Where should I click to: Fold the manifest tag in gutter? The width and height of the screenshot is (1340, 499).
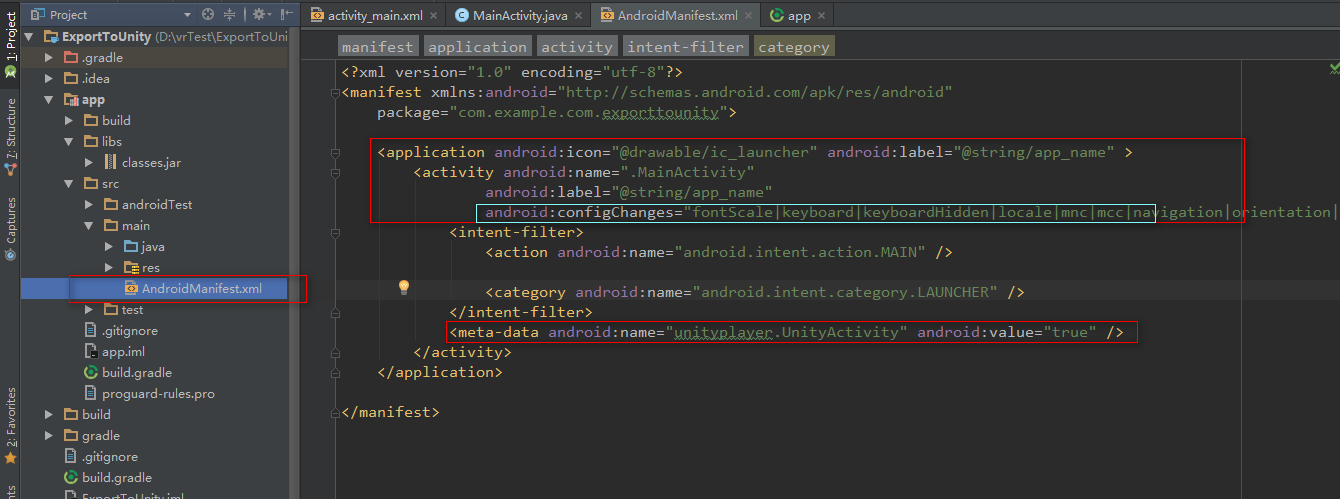click(335, 93)
